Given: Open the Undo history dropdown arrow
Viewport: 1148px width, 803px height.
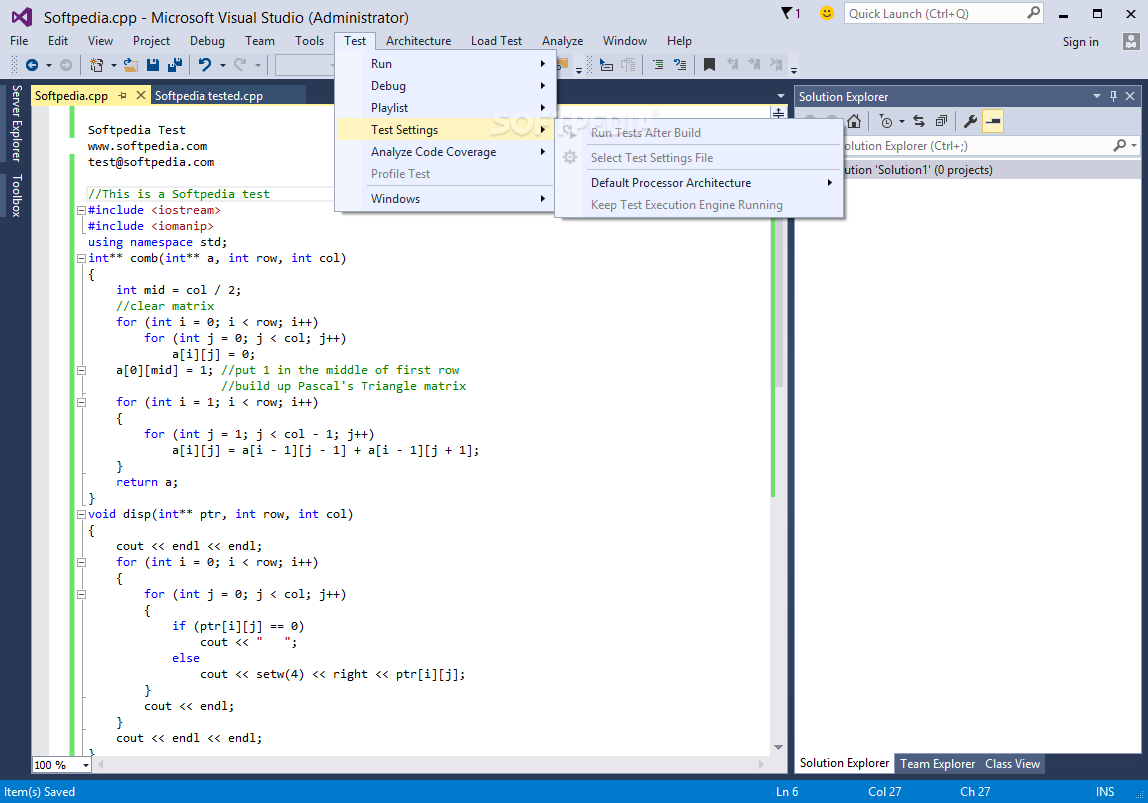Looking at the screenshot, I should point(223,65).
